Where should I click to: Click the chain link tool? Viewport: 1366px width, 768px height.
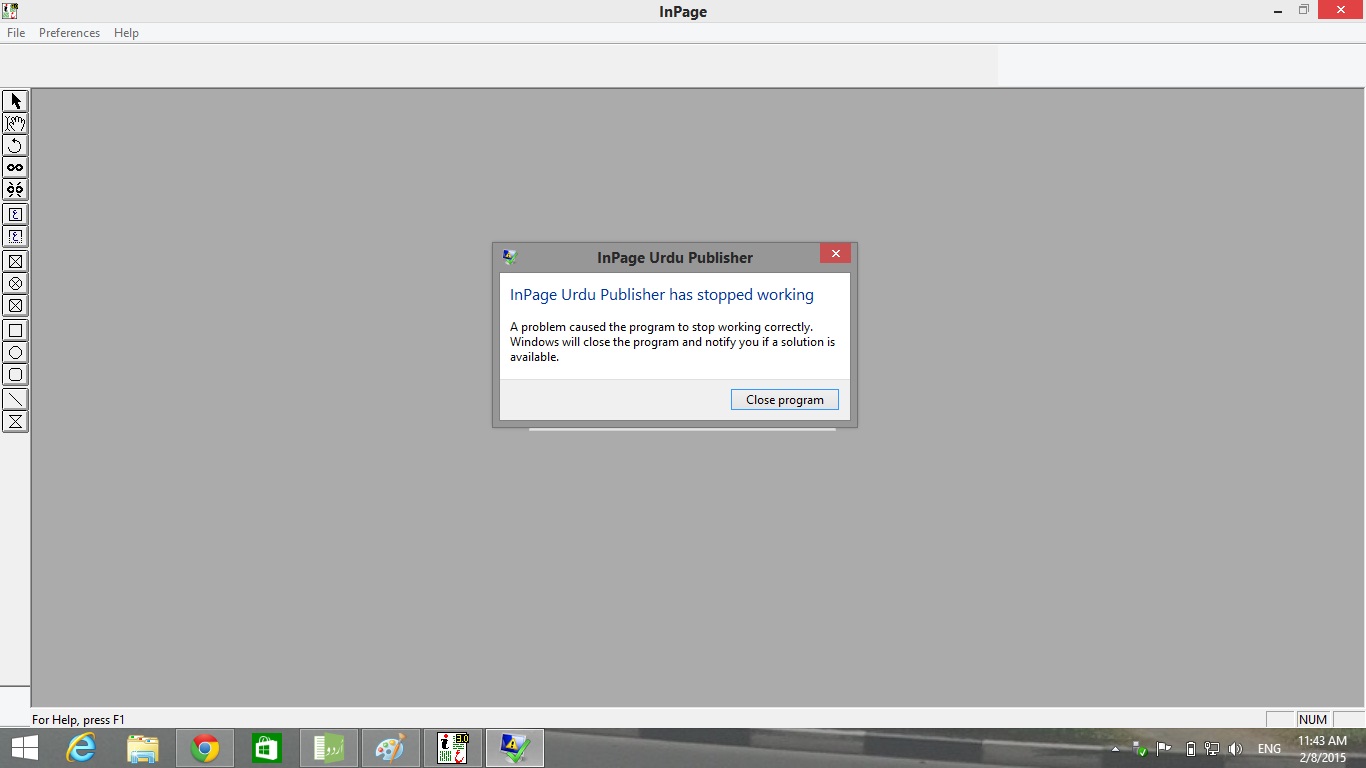tap(15, 167)
